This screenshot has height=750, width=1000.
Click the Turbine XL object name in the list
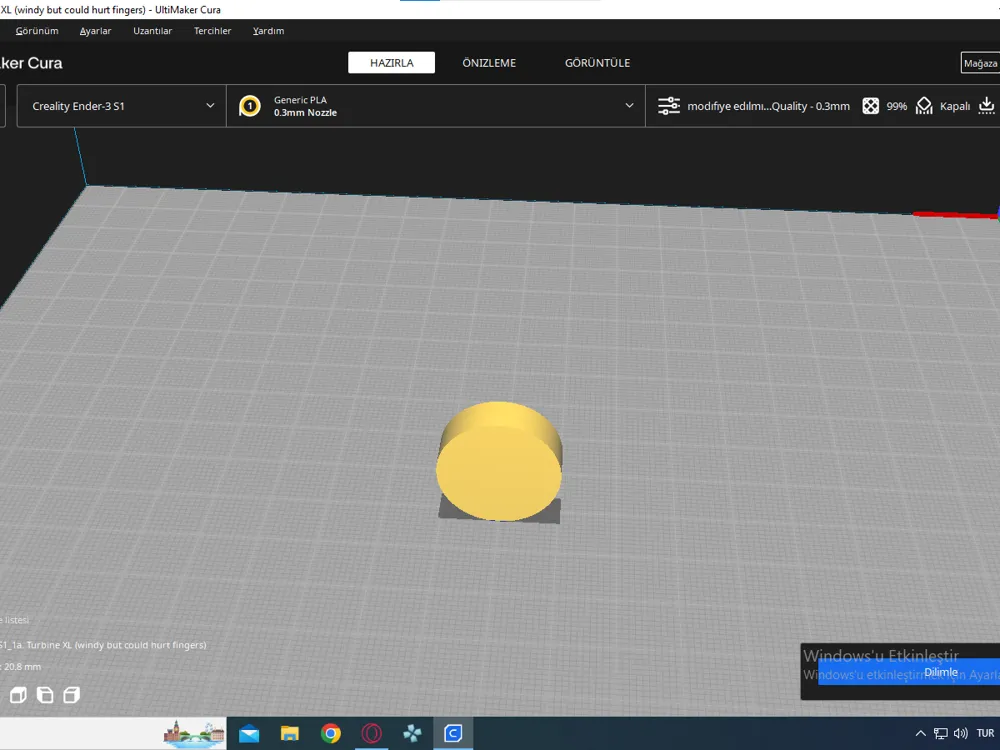[x=103, y=645]
